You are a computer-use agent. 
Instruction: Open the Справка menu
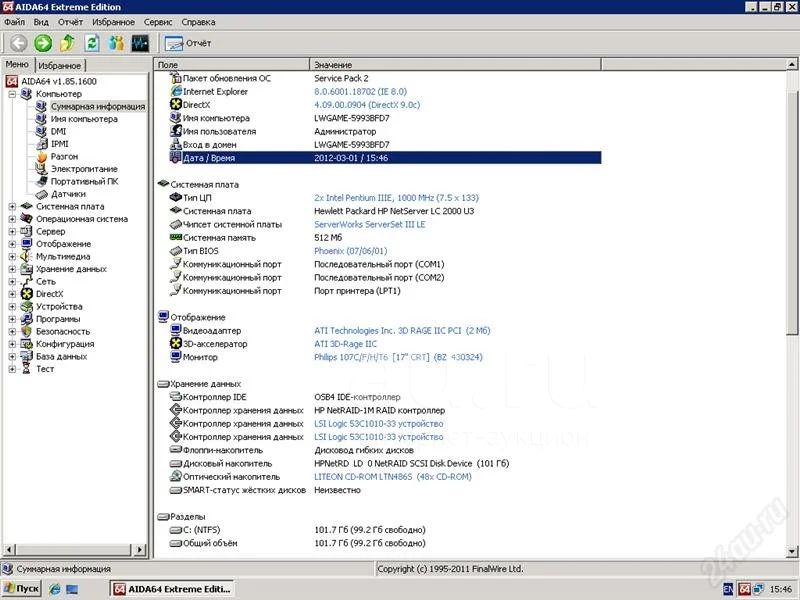[x=198, y=22]
